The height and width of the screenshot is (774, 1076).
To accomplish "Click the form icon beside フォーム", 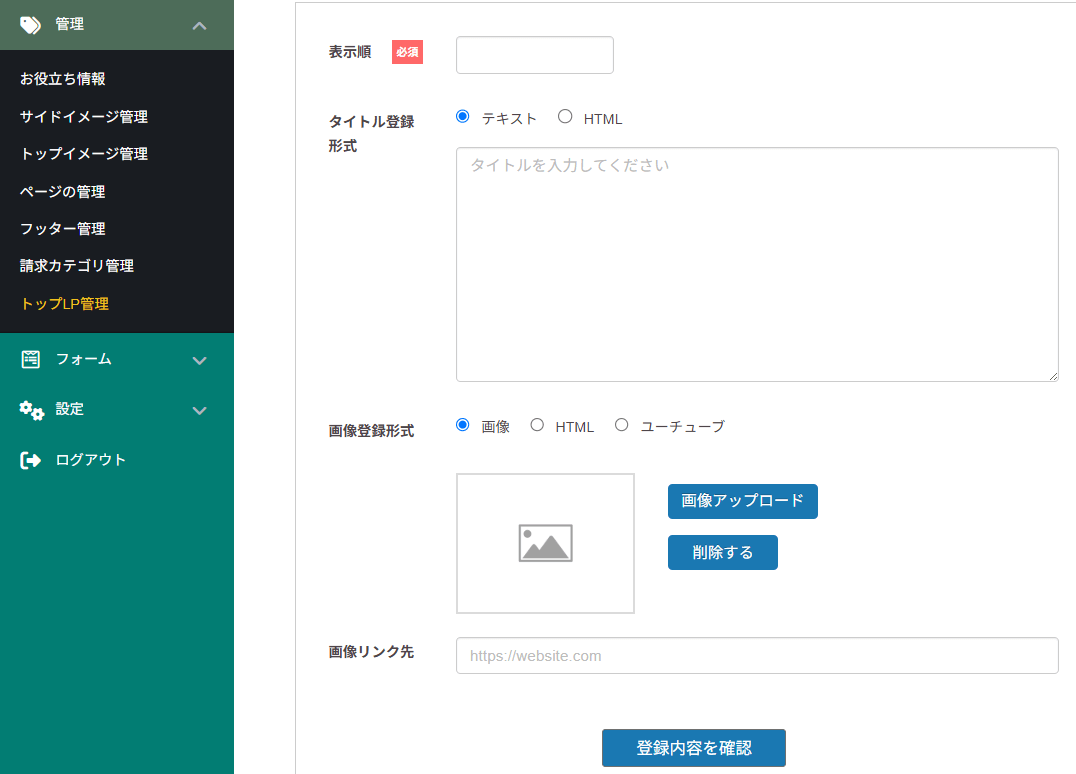I will [30, 360].
